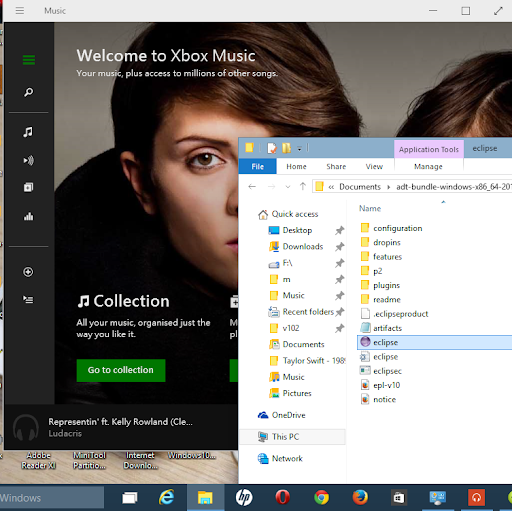Unpin Desktop from Quick access

click(x=340, y=230)
